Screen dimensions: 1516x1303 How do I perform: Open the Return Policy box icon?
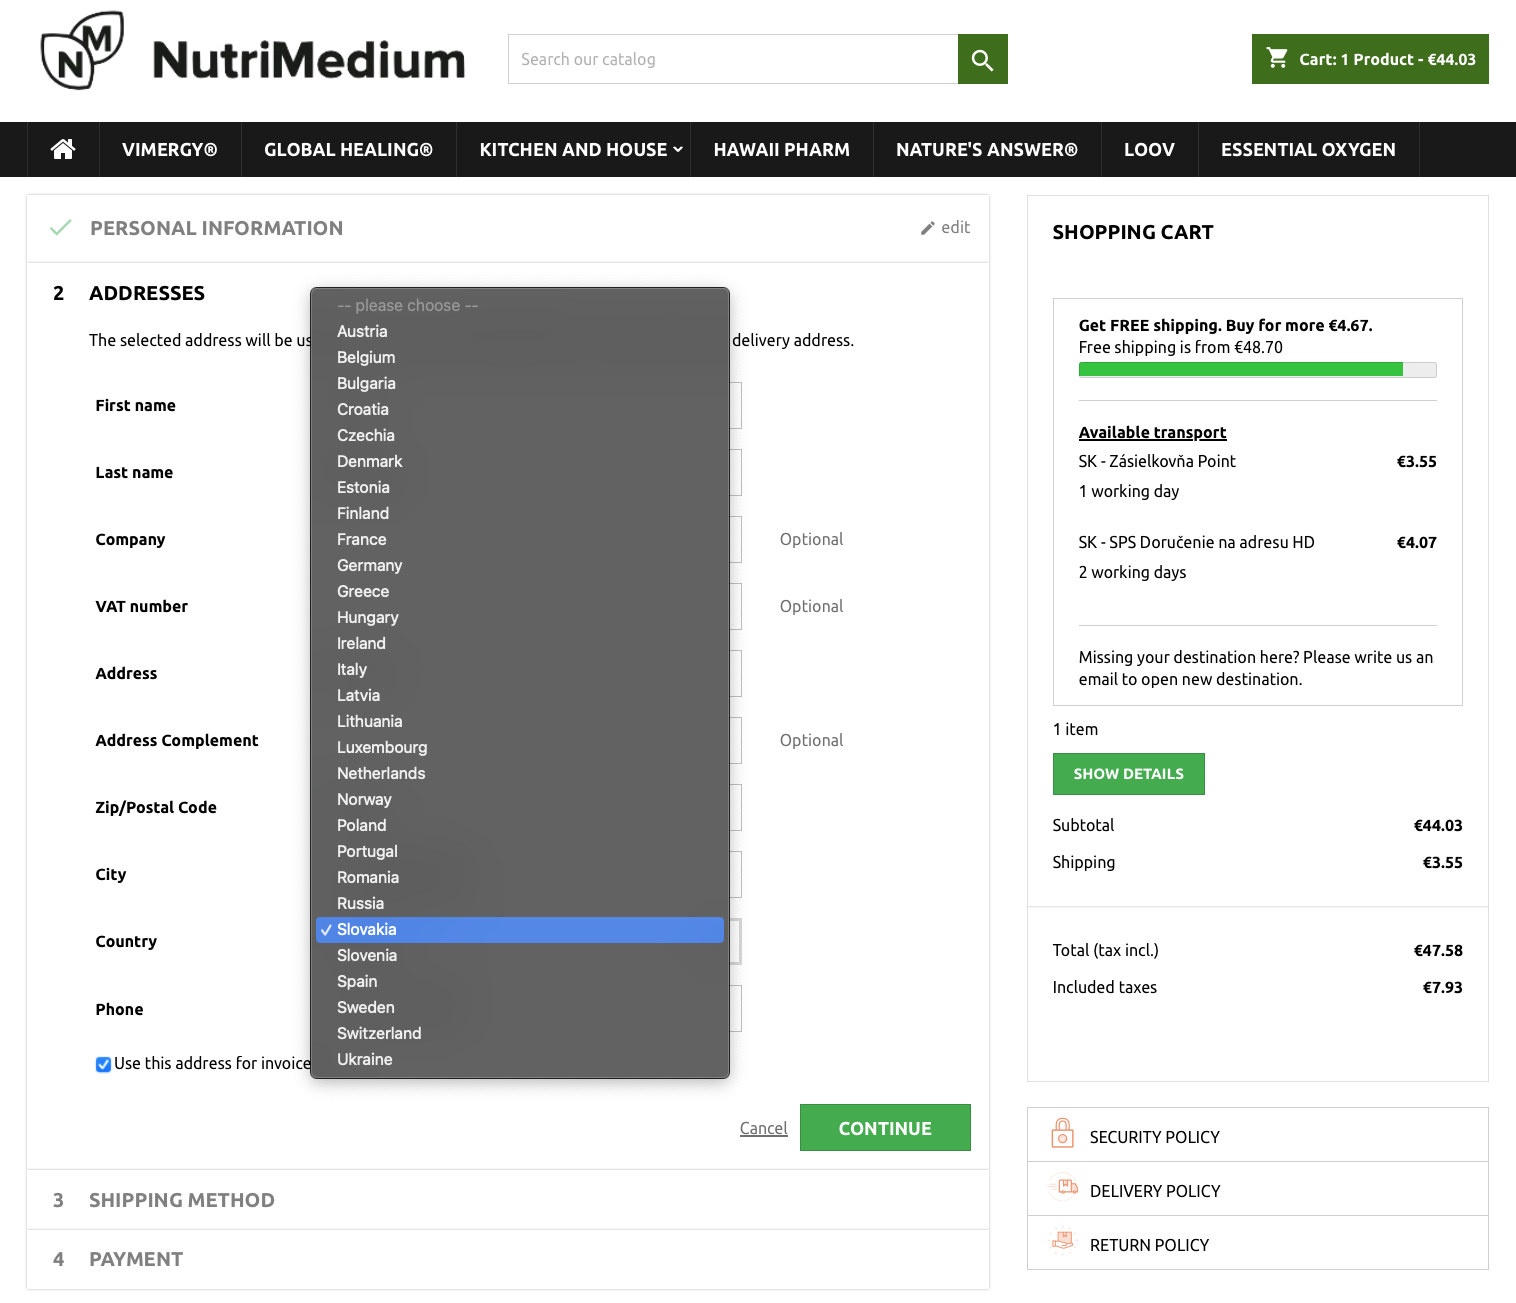pyautogui.click(x=1062, y=1243)
